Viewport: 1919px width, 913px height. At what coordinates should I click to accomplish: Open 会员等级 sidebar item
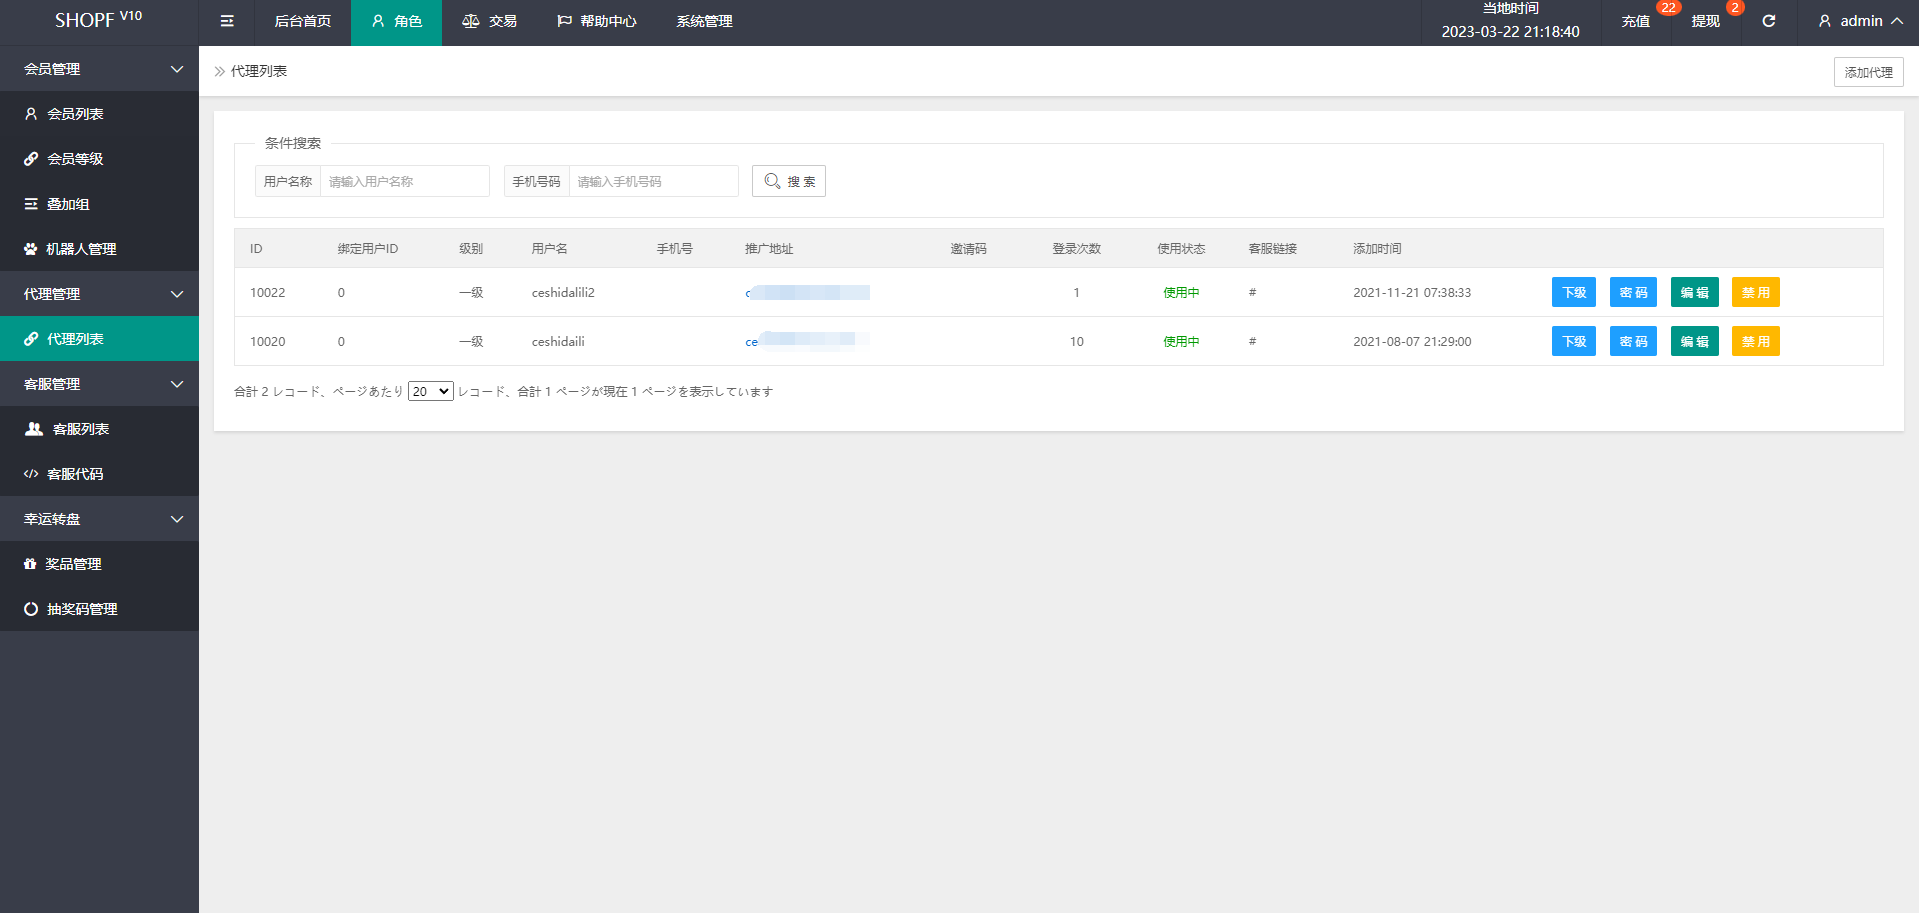point(75,159)
